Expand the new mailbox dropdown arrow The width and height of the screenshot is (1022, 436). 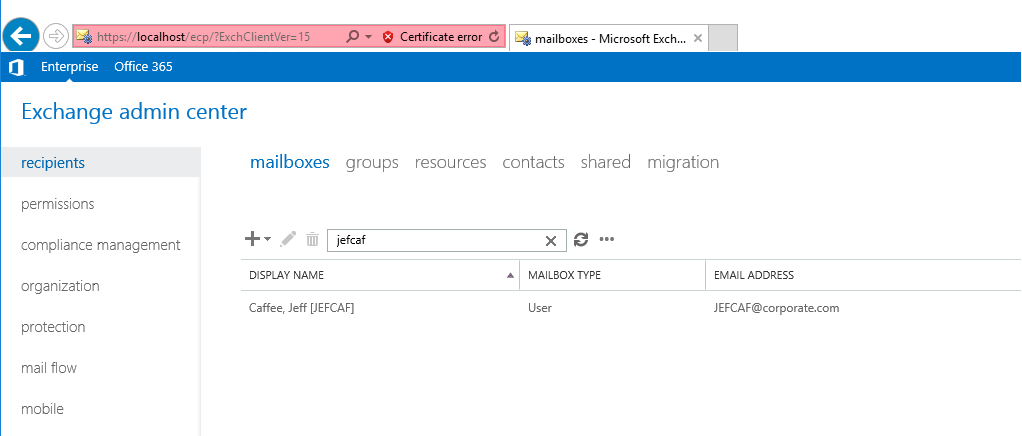pos(268,240)
